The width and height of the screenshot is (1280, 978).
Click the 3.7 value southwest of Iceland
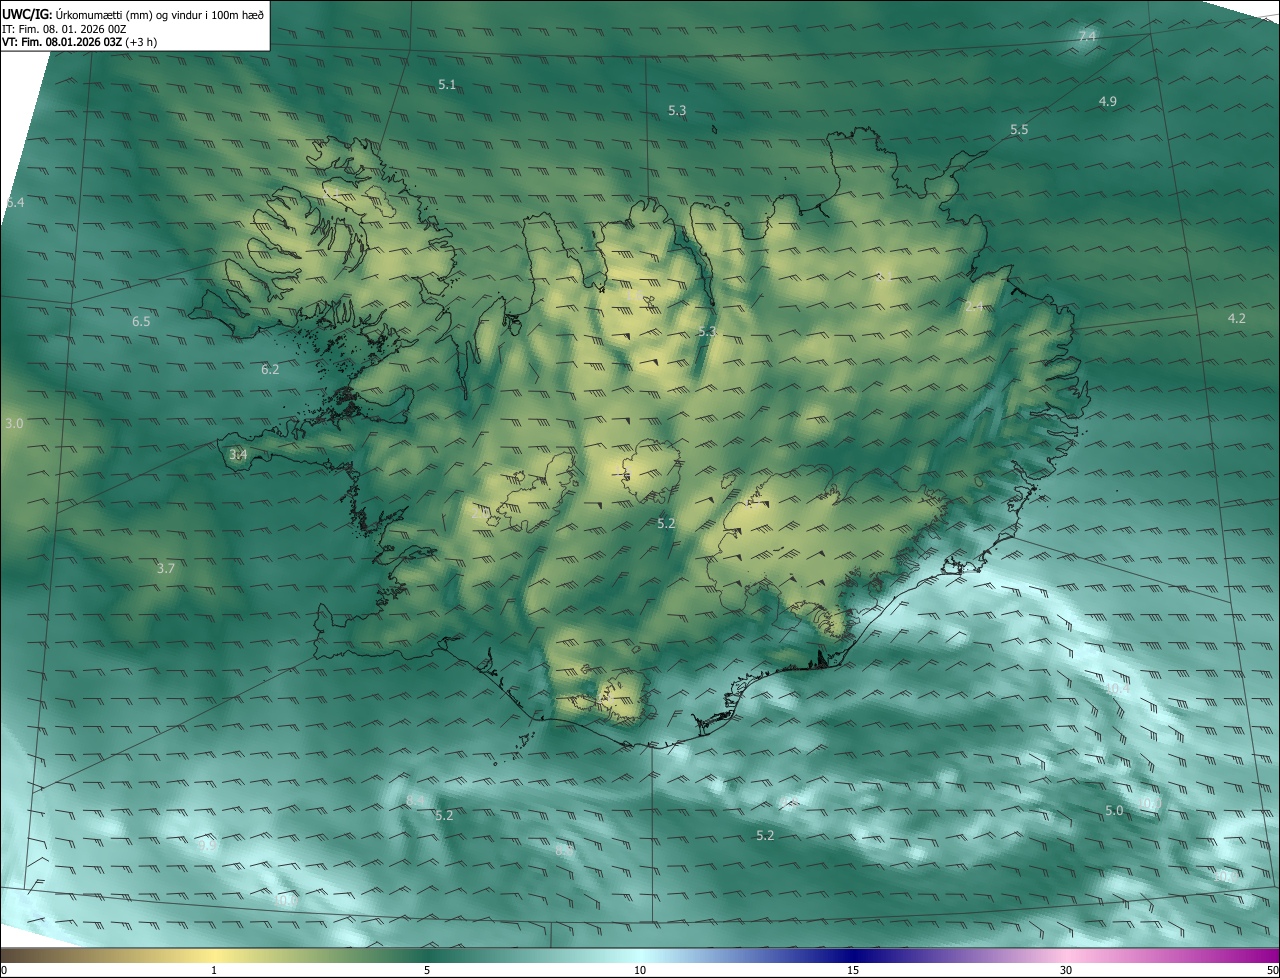166,569
